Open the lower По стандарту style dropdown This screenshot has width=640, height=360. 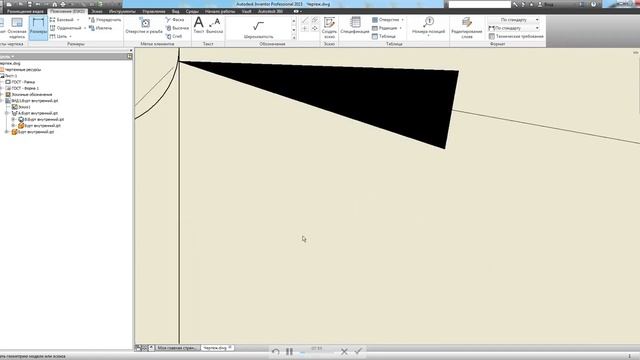point(537,28)
